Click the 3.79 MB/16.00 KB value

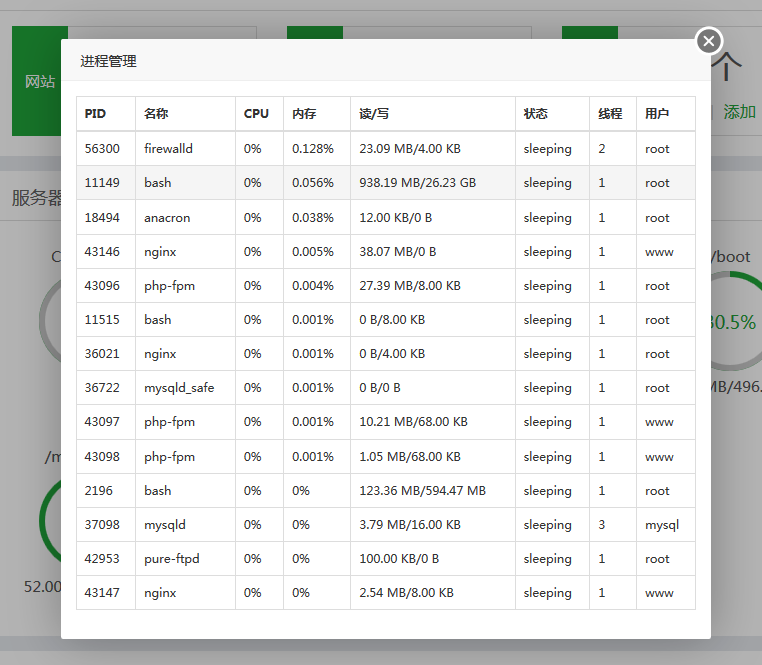410,525
